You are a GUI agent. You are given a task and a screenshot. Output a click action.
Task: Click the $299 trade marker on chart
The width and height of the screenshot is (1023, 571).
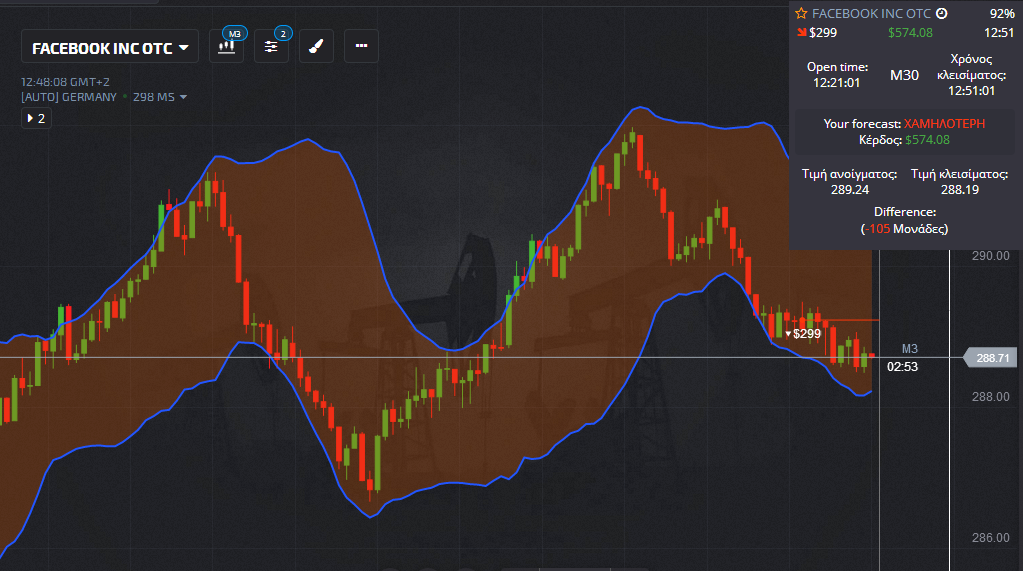click(x=803, y=334)
